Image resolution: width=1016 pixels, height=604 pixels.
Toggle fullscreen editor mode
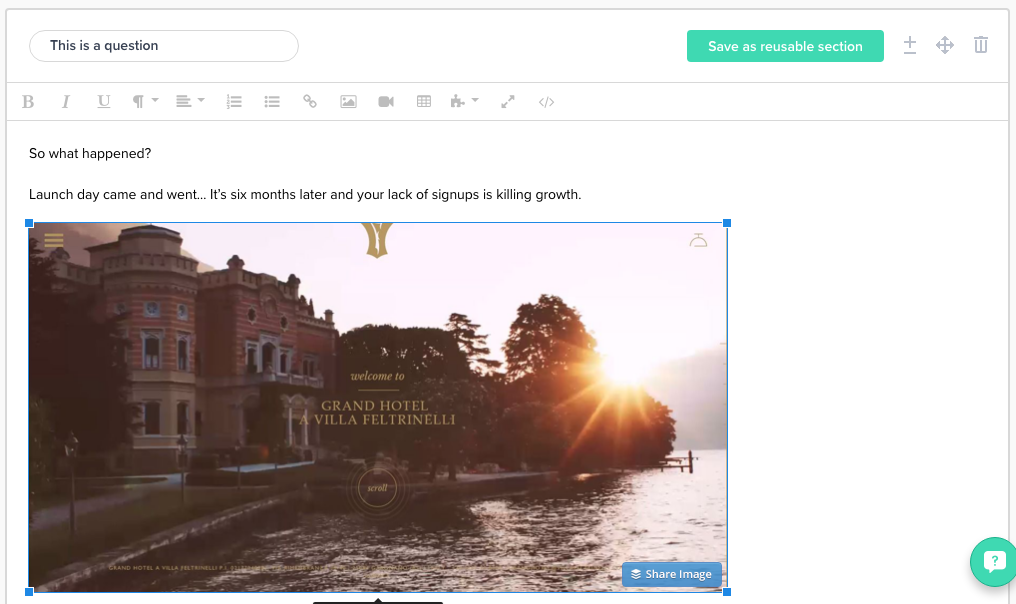(x=508, y=102)
